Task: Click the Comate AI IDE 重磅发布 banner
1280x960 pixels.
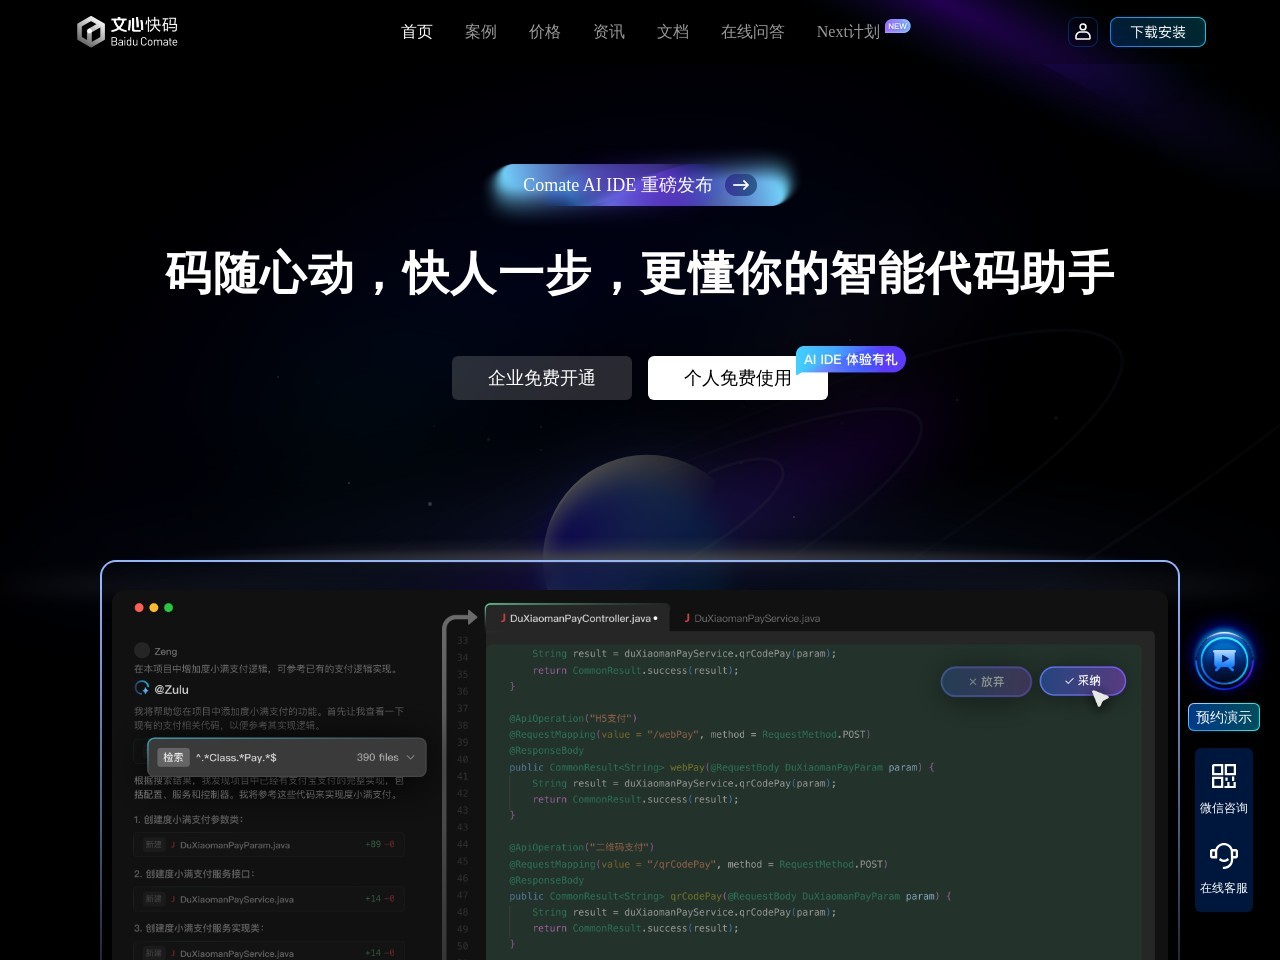Action: [640, 185]
